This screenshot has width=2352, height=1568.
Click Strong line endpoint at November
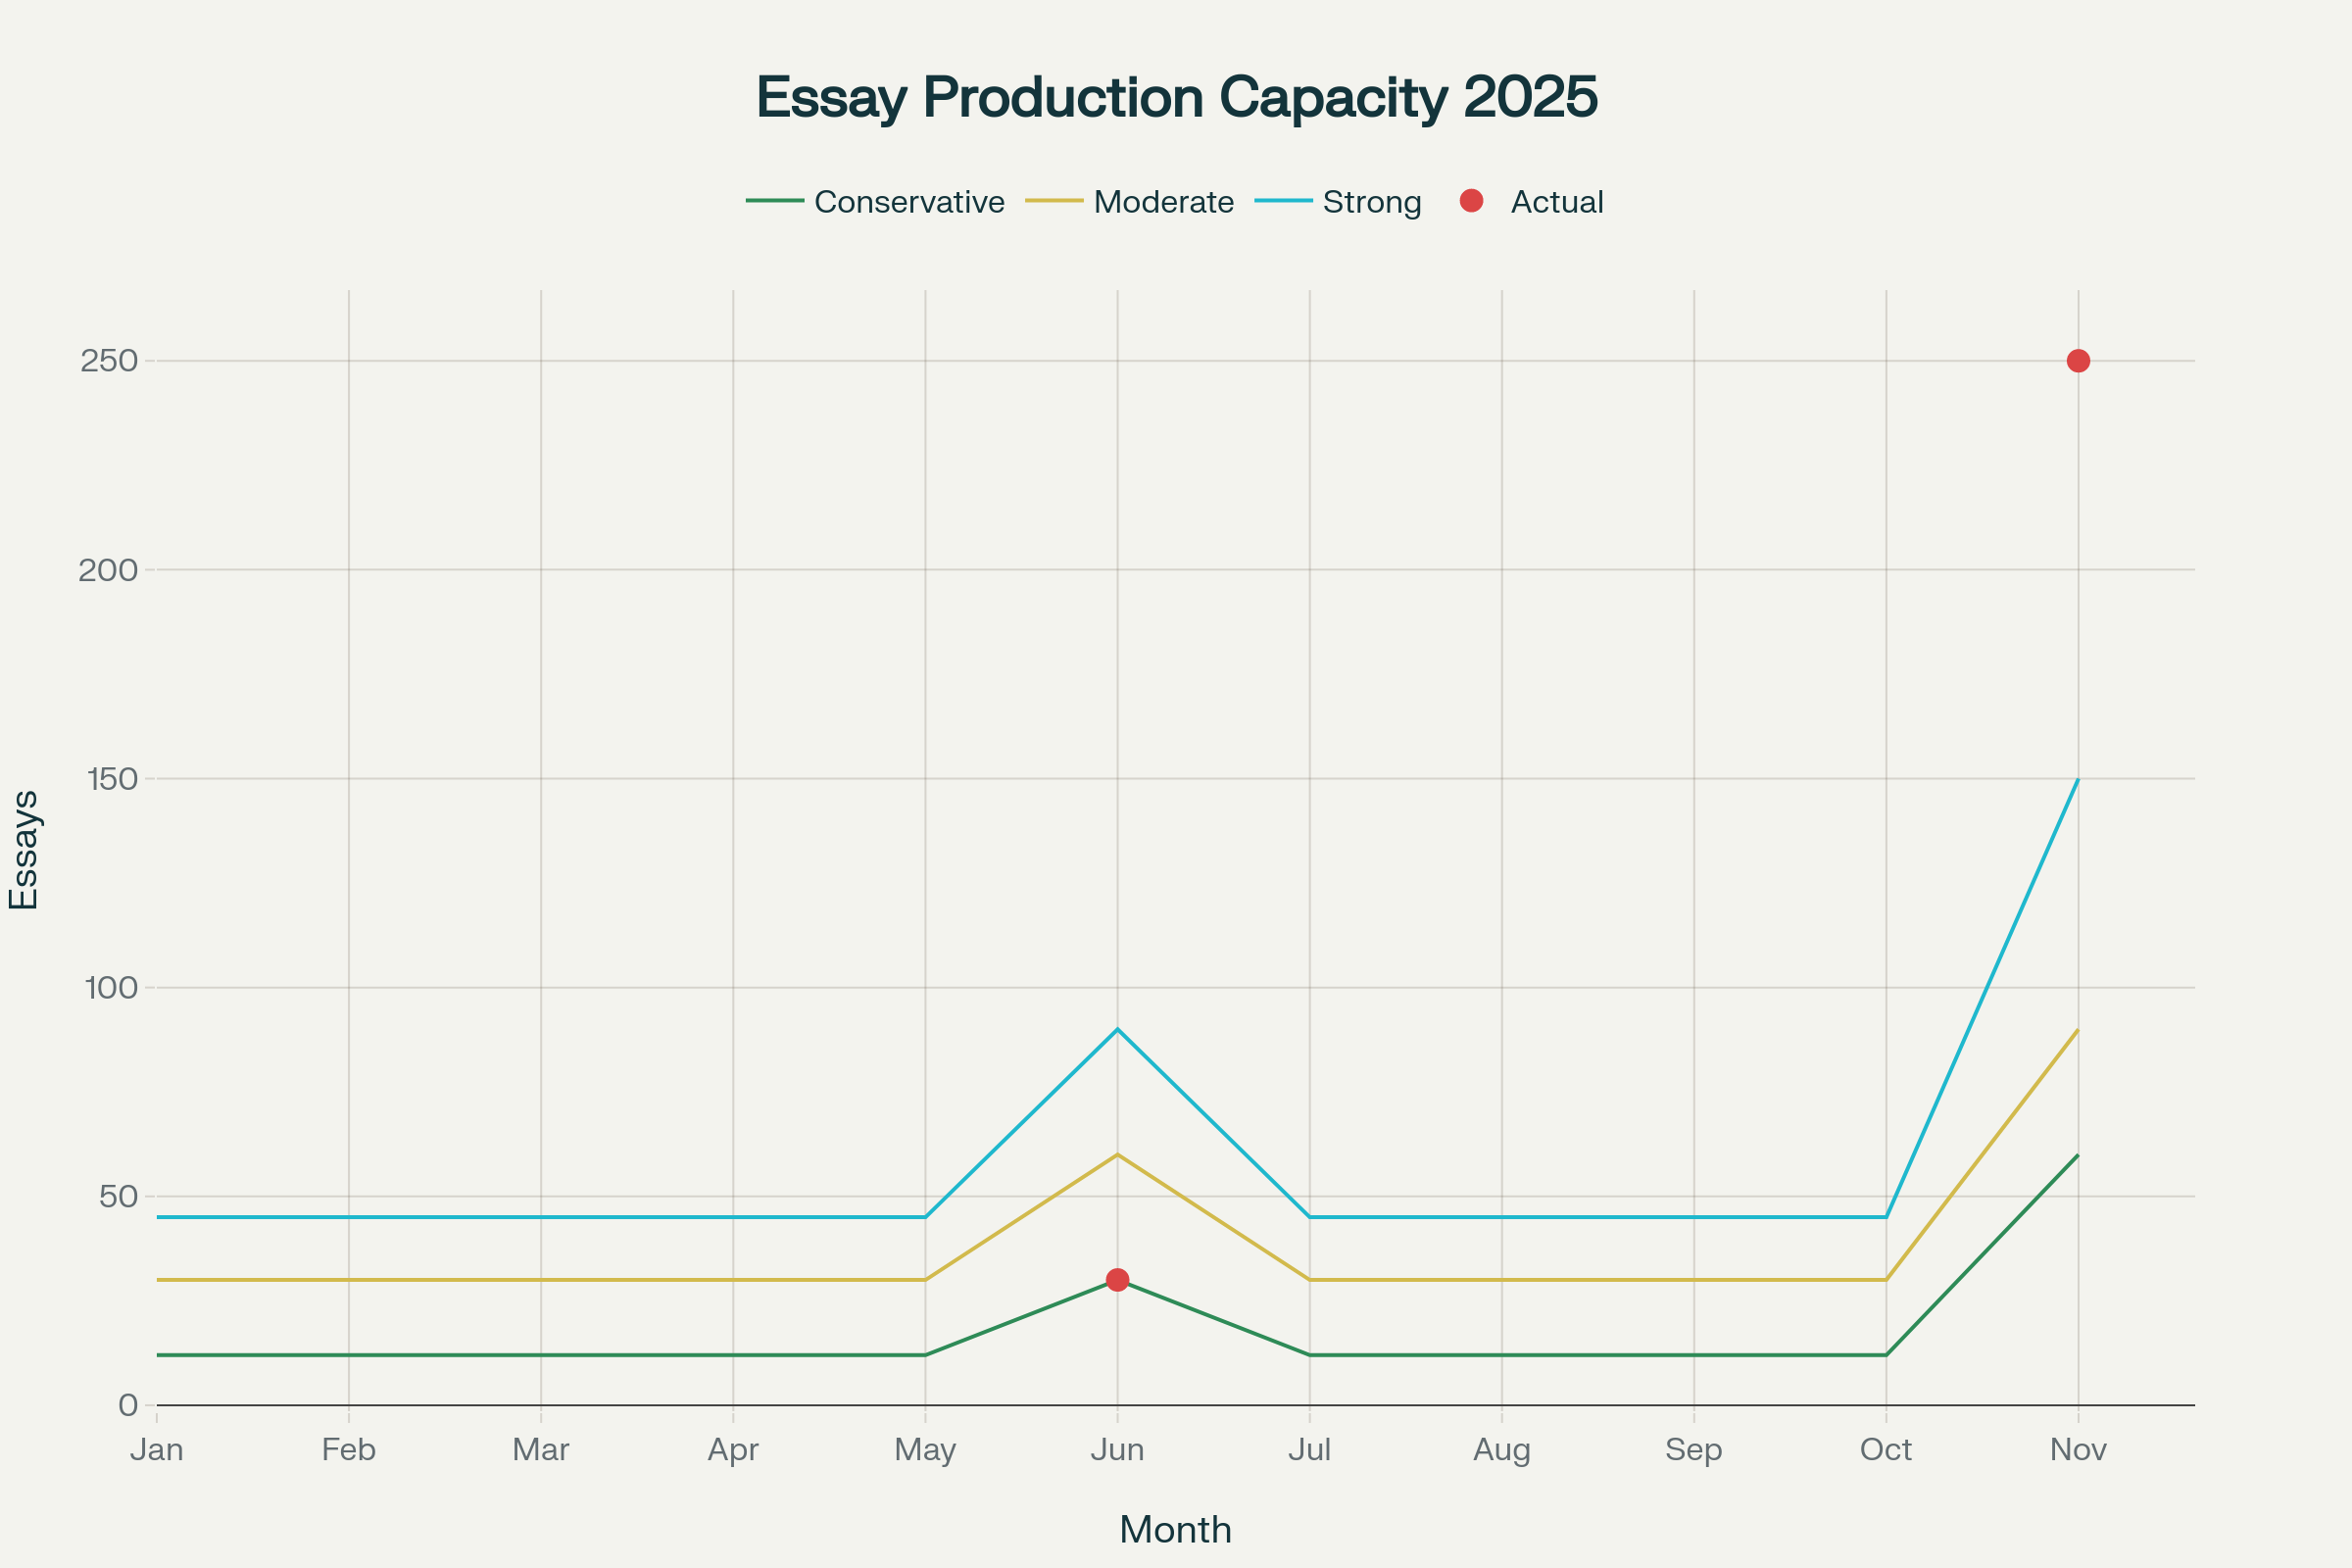[x=2078, y=779]
